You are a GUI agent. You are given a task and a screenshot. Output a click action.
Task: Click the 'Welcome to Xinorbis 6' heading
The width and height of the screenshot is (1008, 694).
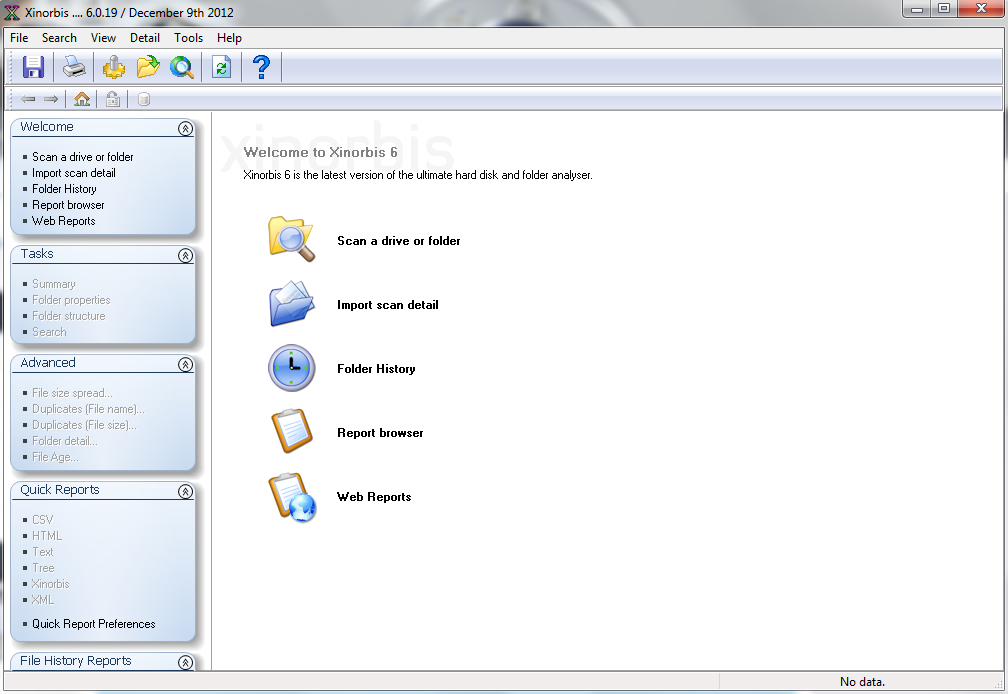[x=320, y=152]
